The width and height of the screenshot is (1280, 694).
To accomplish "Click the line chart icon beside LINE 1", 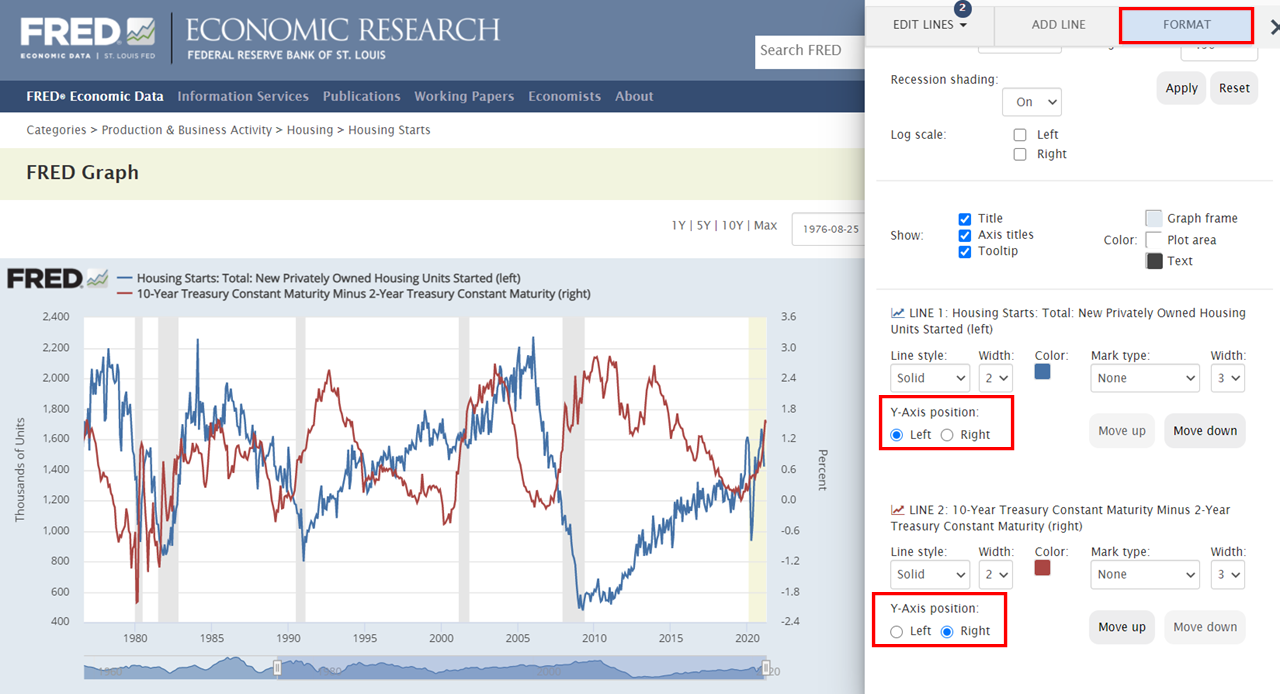I will [897, 313].
